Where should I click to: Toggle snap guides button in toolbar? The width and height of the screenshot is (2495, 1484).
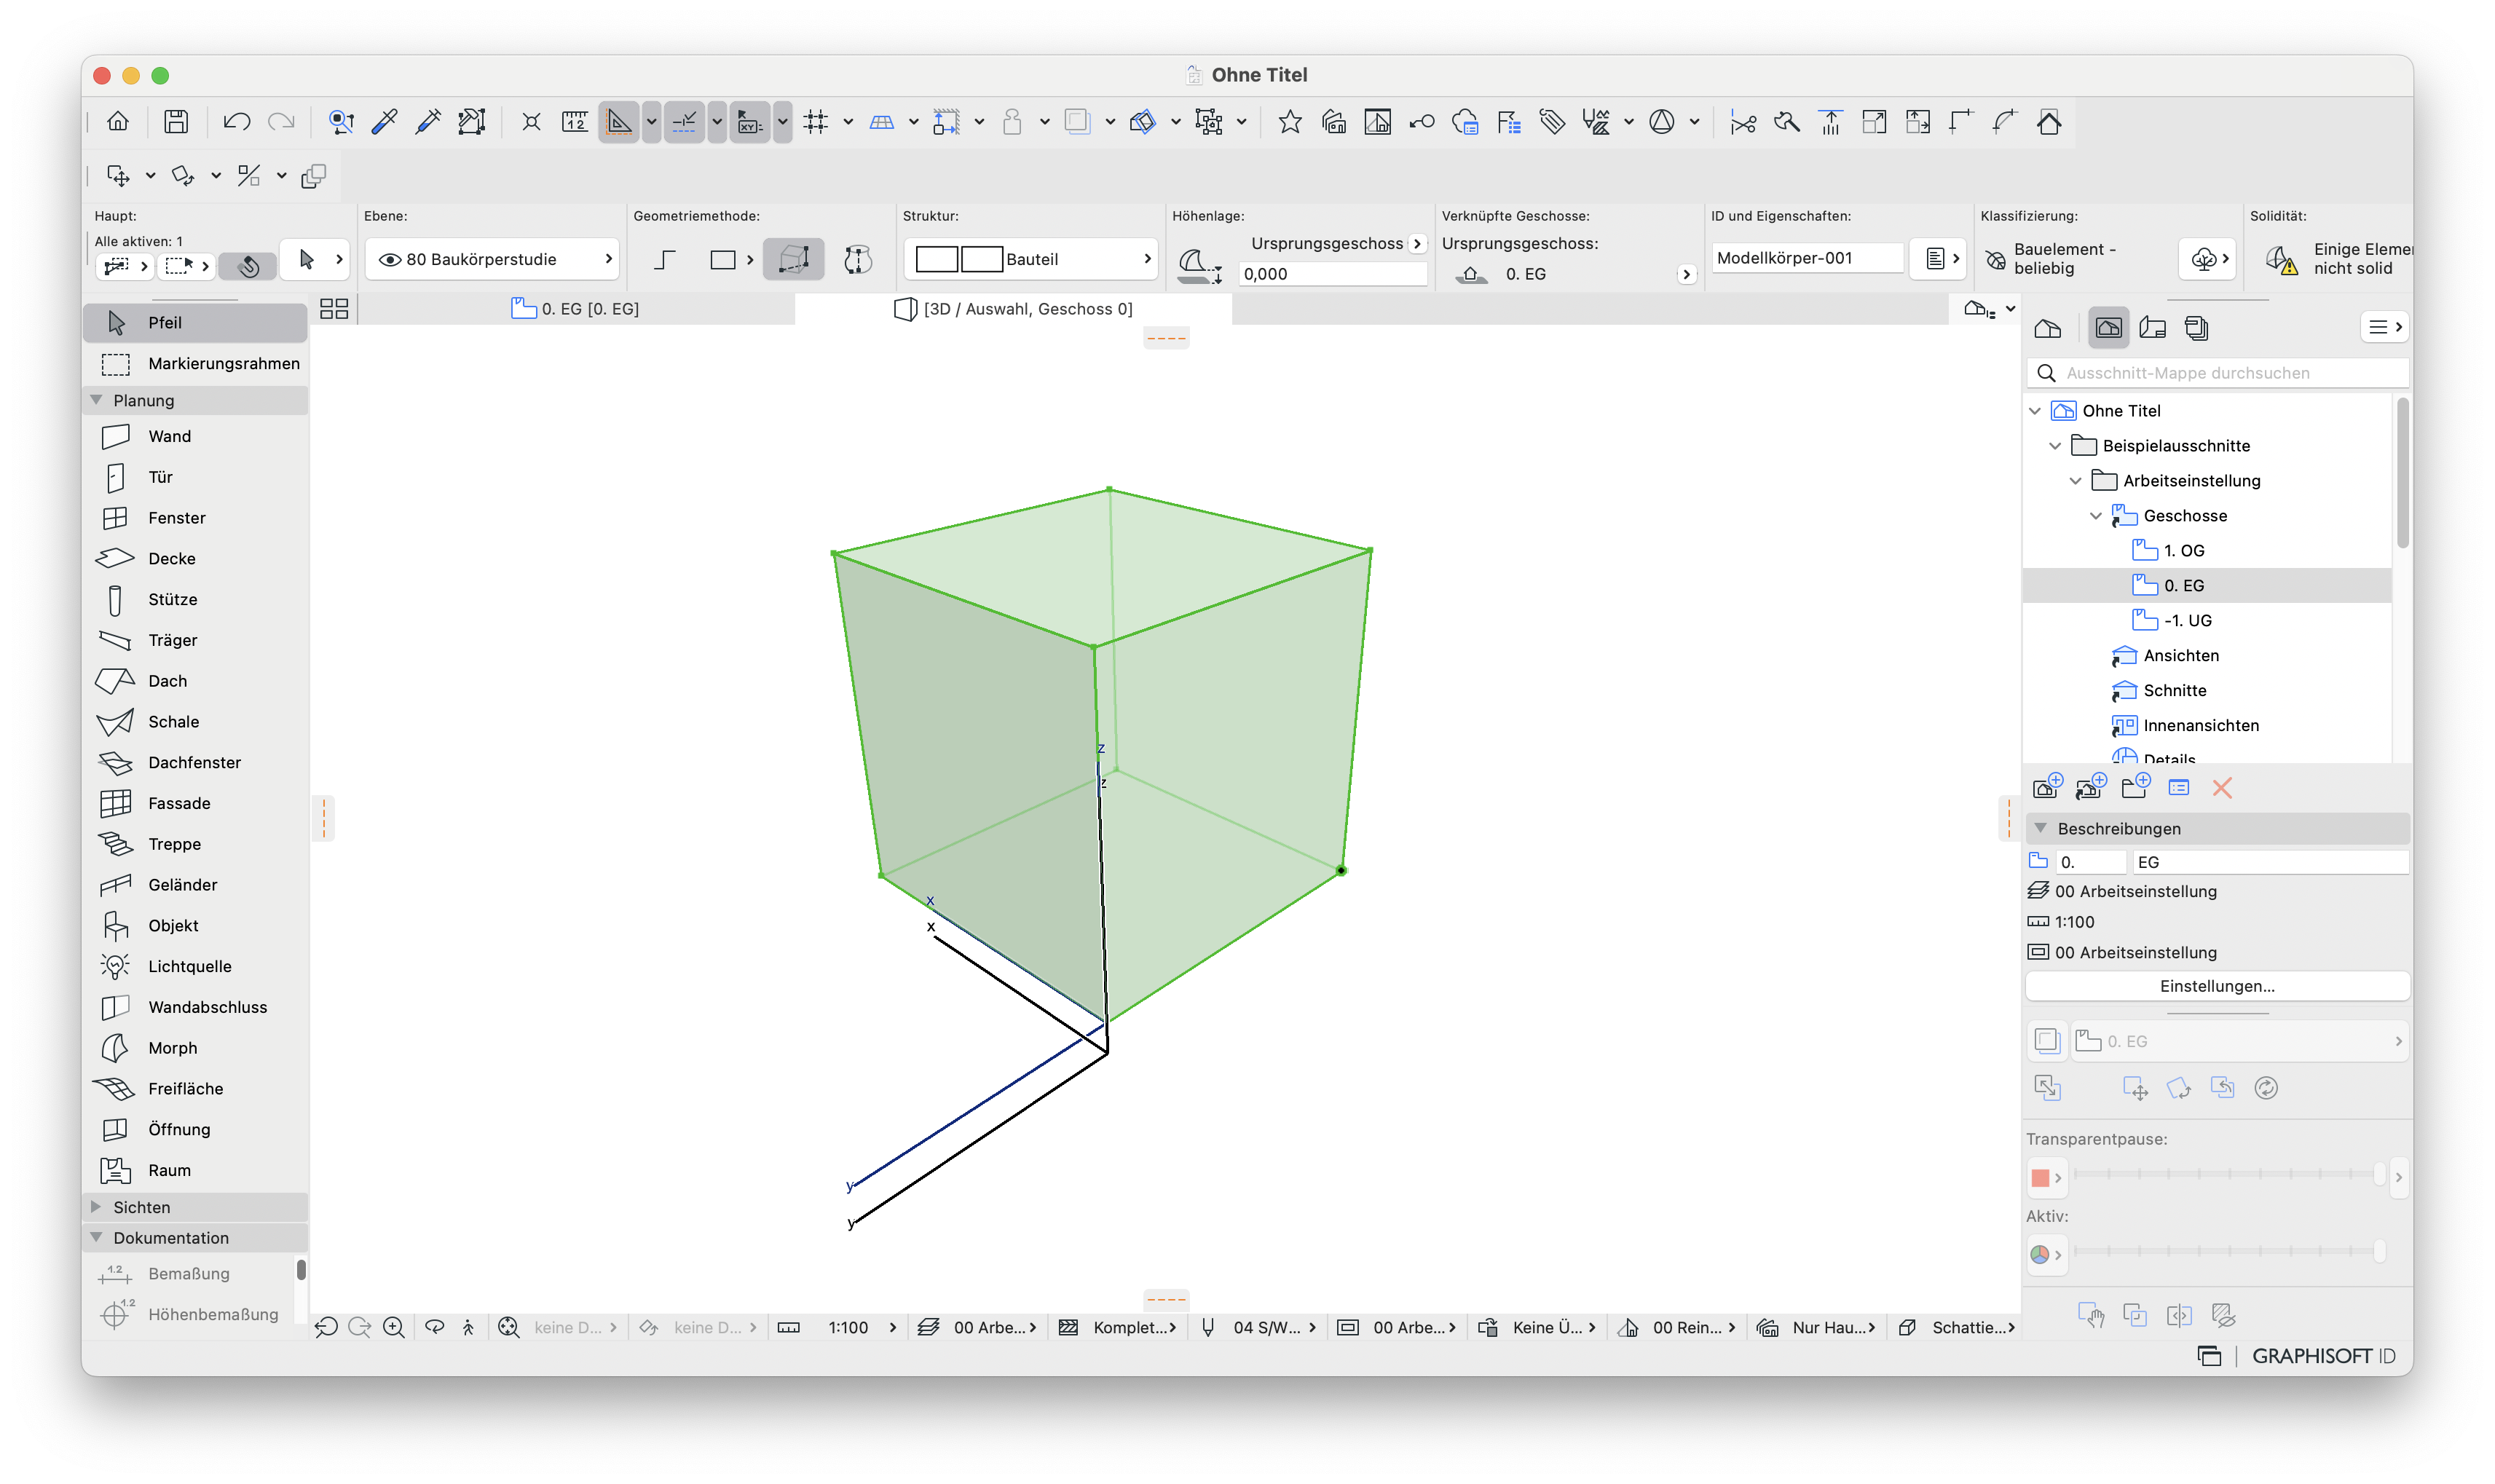[x=684, y=122]
